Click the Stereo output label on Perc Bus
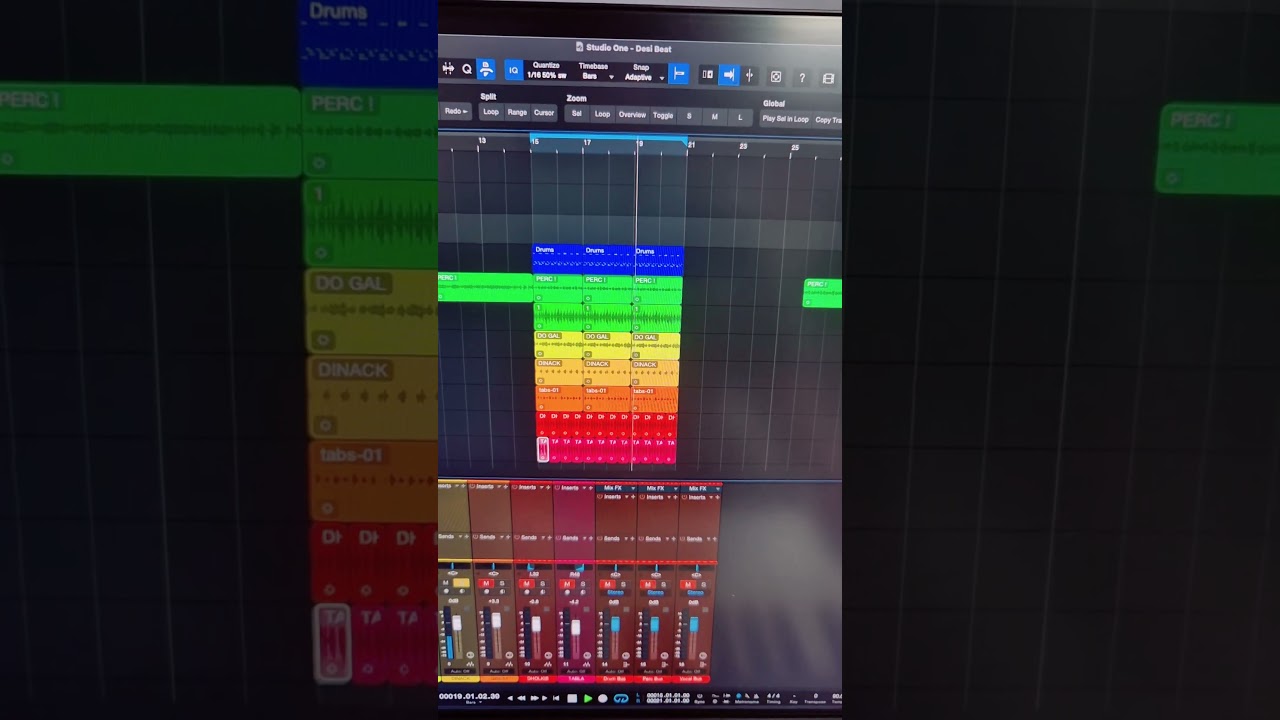This screenshot has width=1280, height=720. pos(655,593)
